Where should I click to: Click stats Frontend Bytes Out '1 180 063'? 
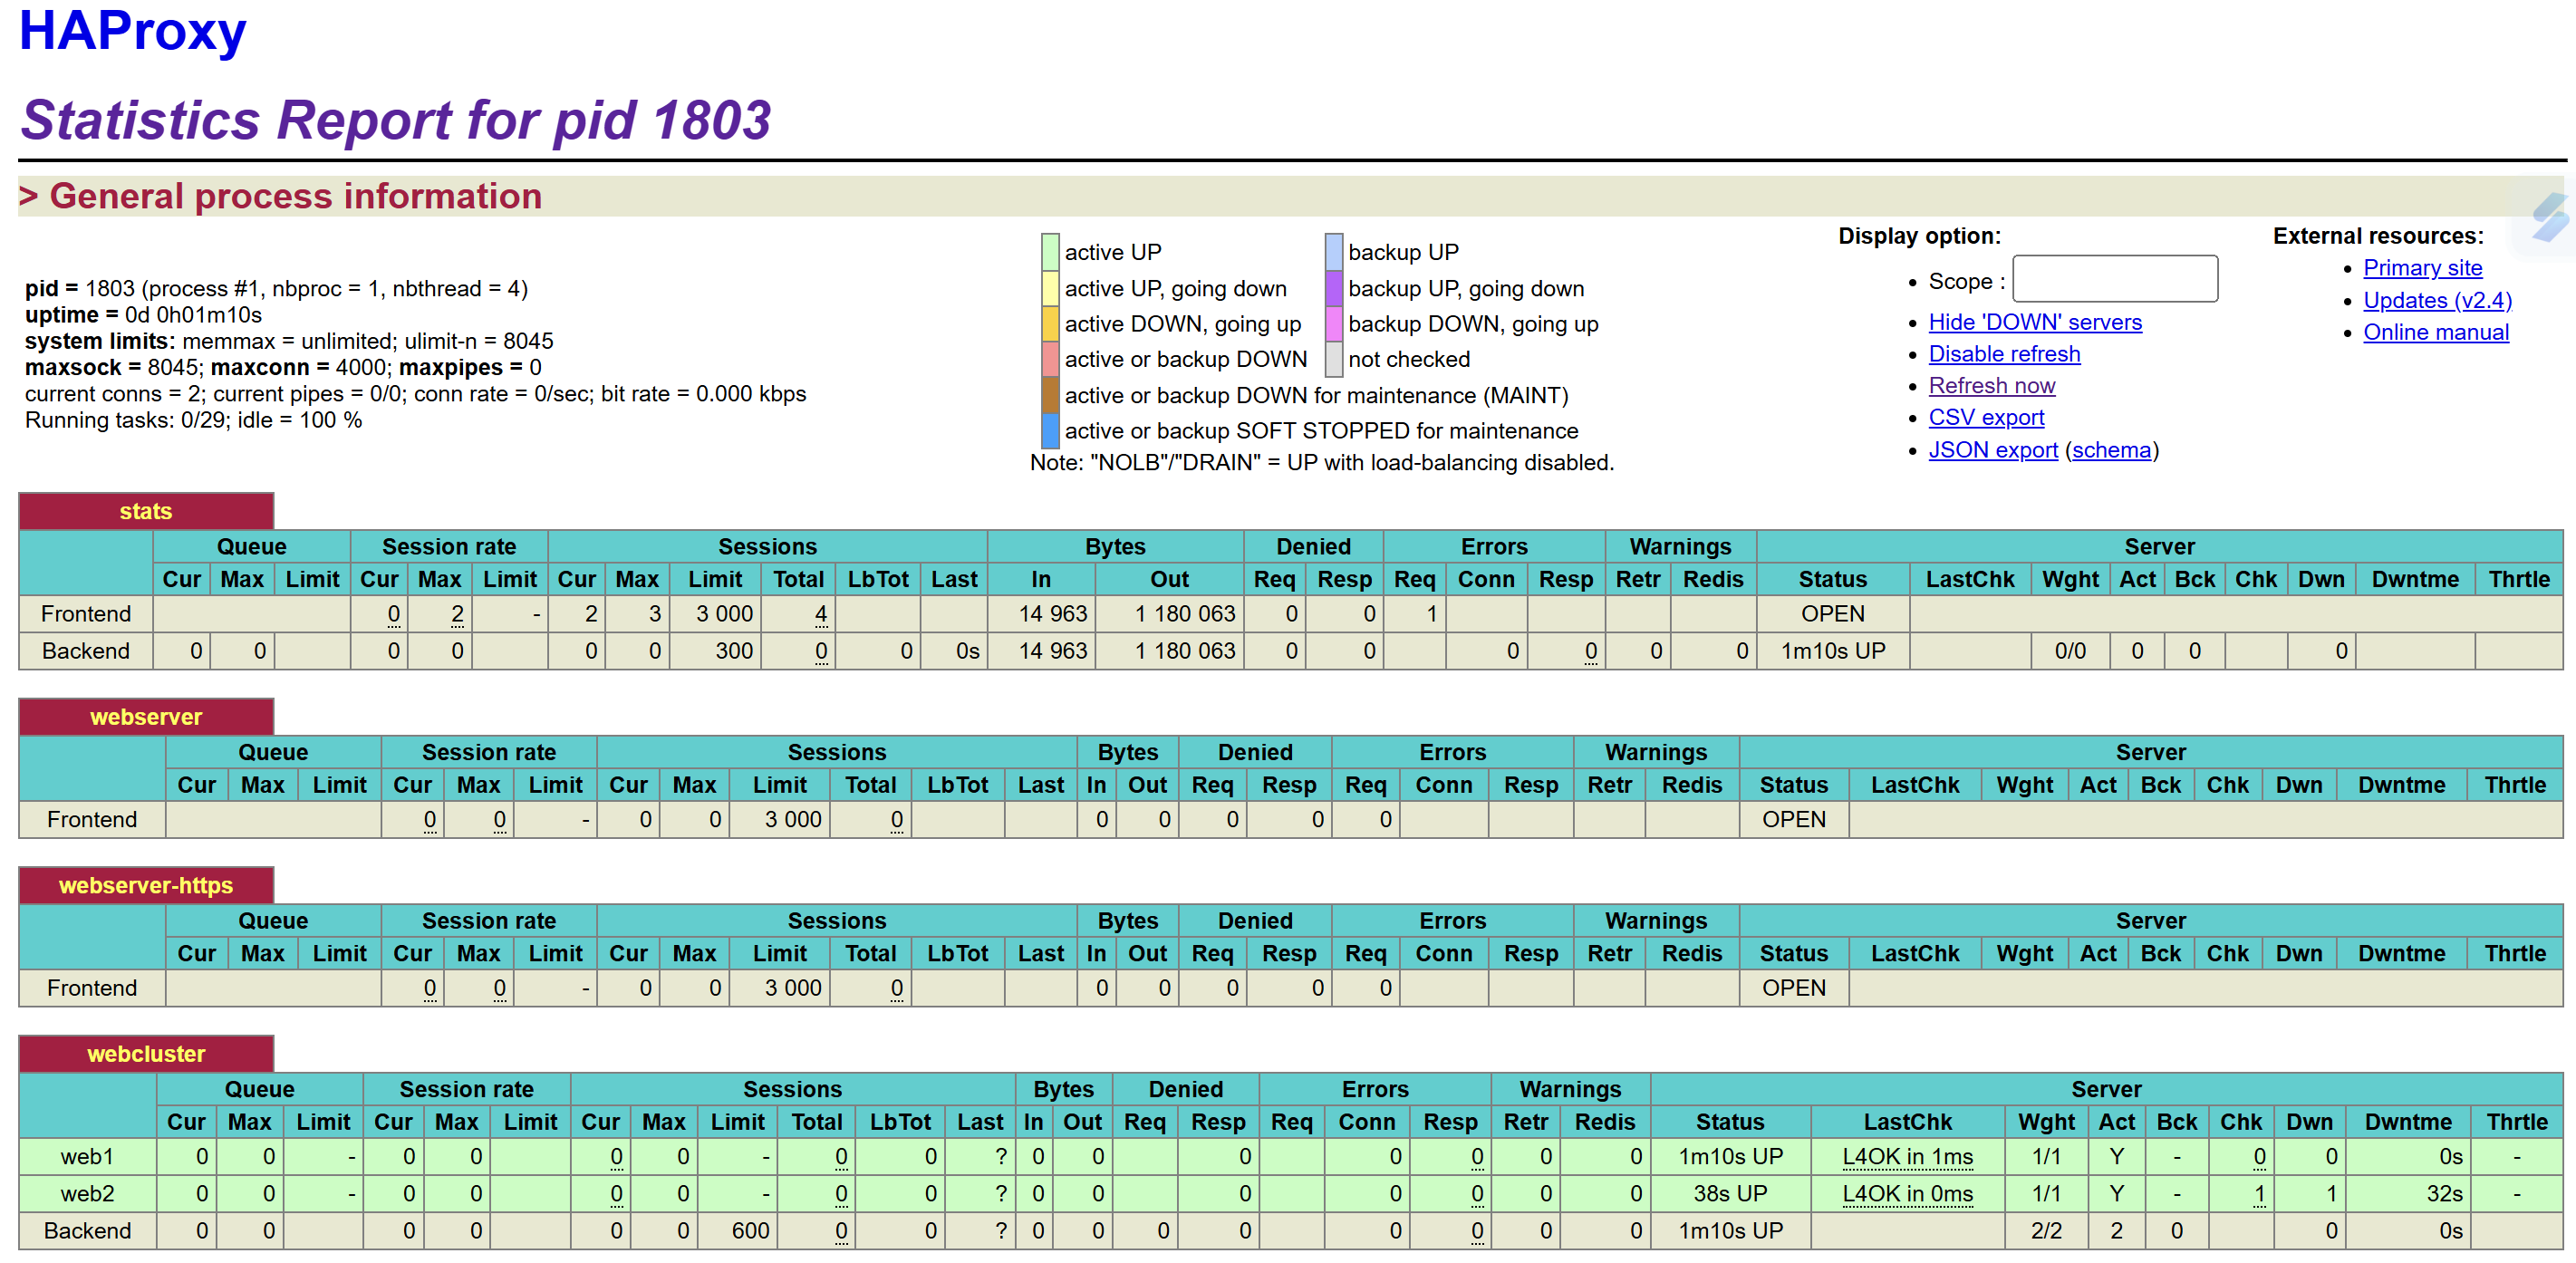[1184, 614]
